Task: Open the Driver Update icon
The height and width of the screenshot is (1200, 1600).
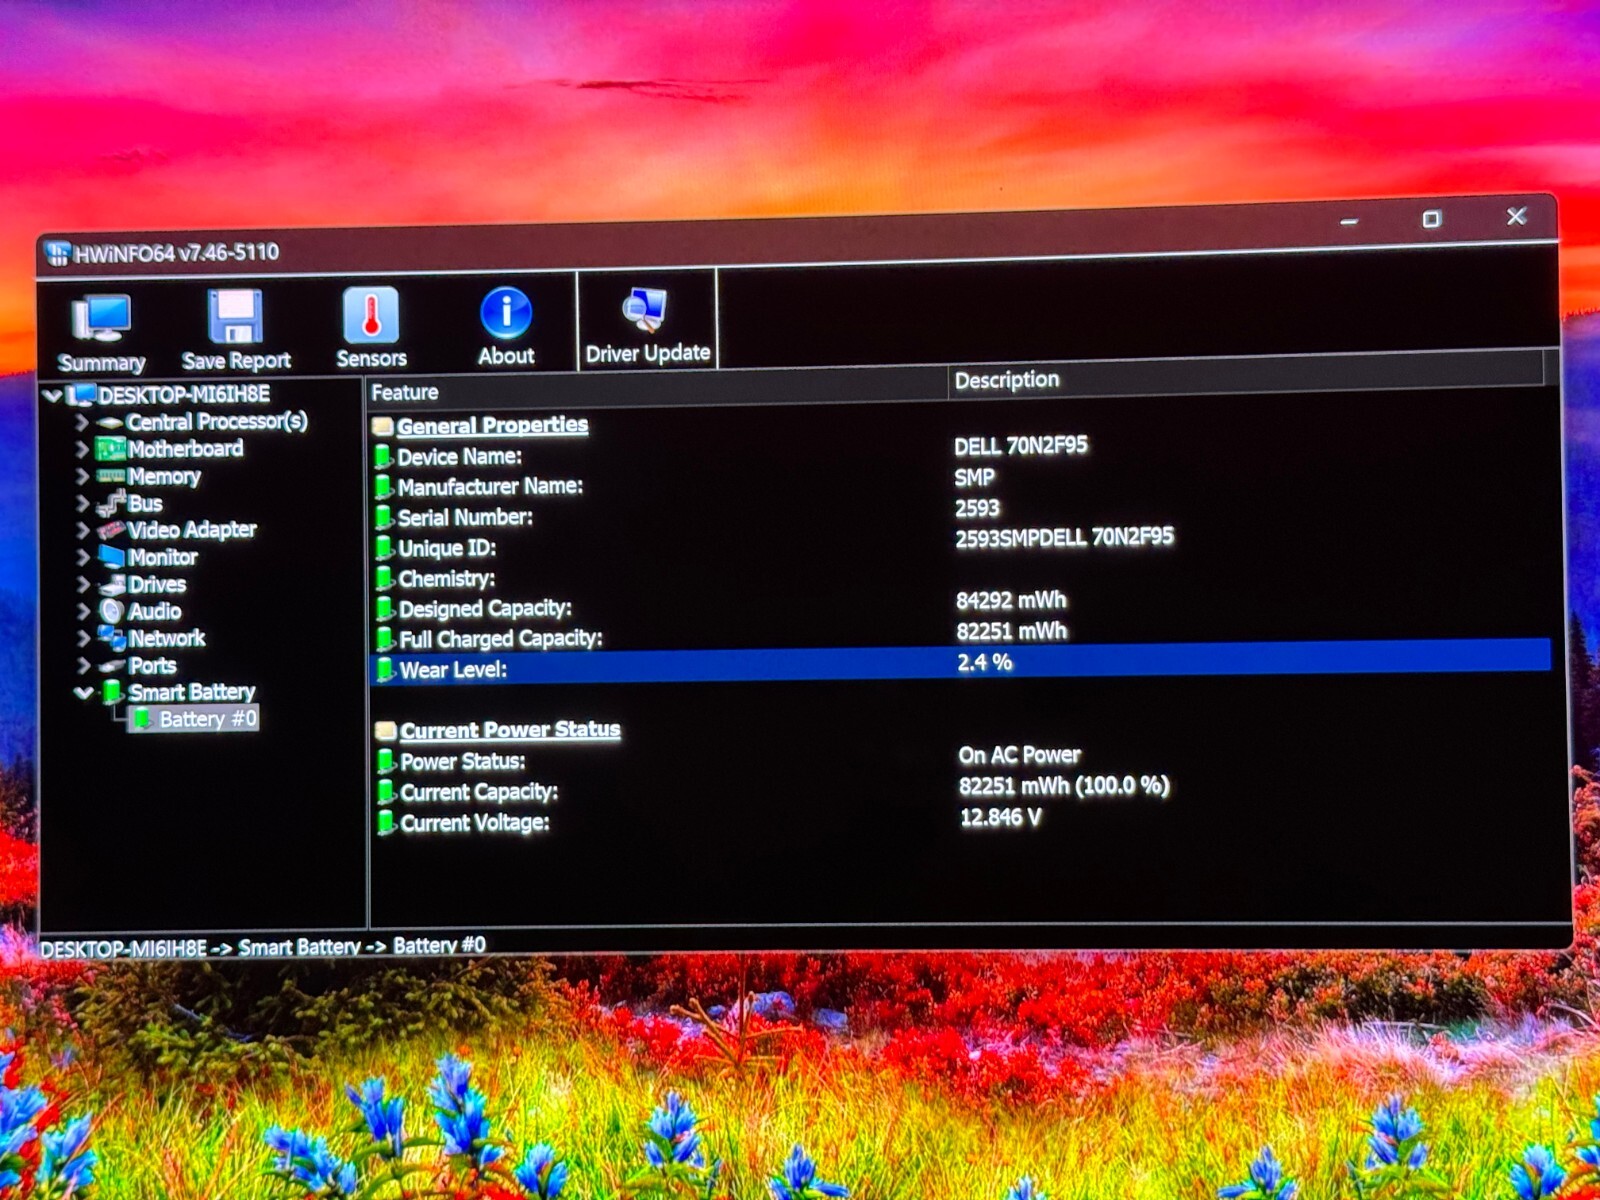Action: (645, 310)
